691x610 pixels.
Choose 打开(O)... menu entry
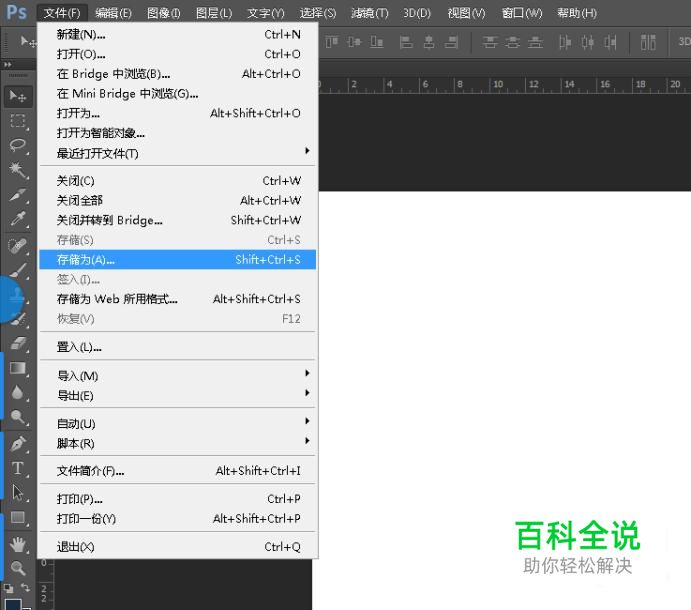[178, 54]
